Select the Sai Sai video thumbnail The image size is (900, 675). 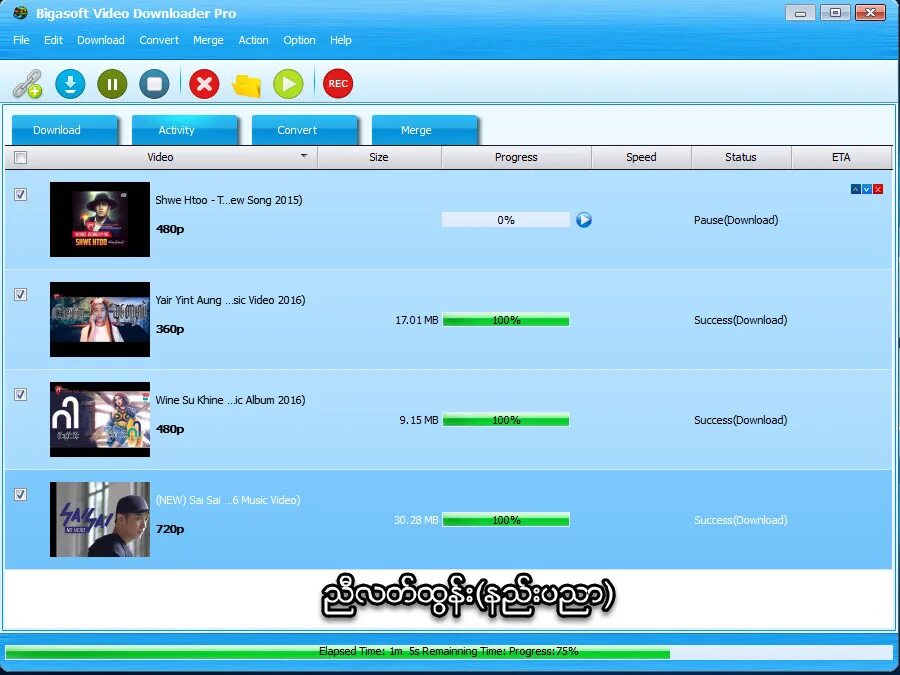click(100, 519)
